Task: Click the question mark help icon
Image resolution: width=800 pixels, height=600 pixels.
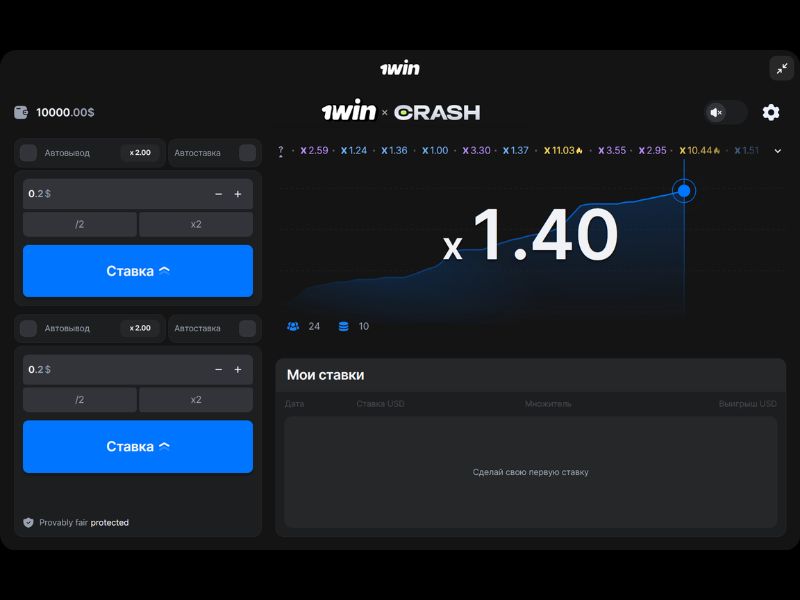Action: (281, 151)
